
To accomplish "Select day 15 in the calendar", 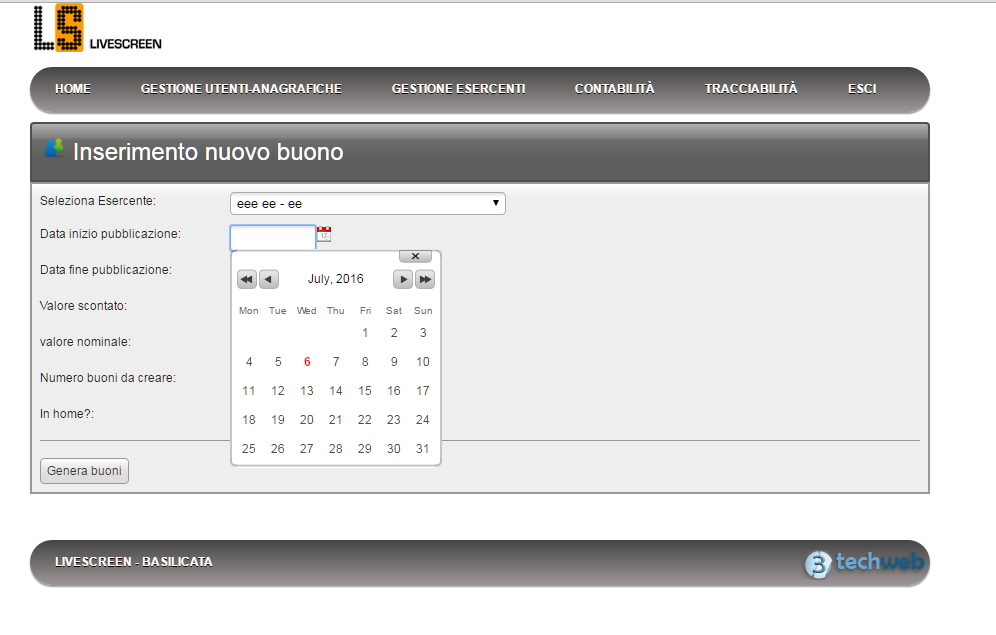I will pos(365,391).
